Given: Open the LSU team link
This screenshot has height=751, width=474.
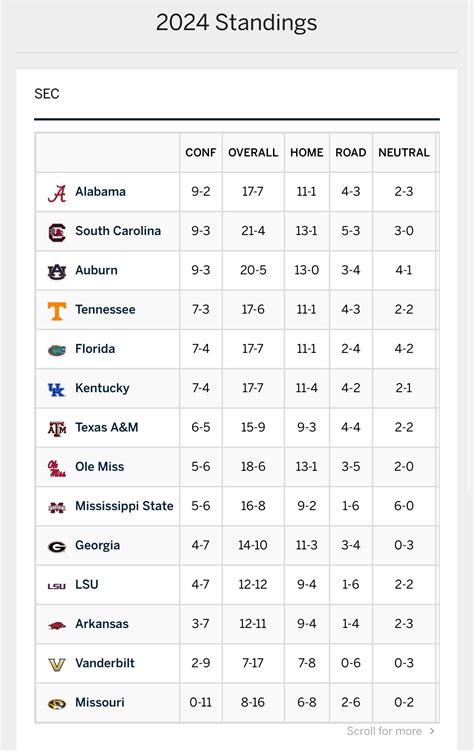Looking at the screenshot, I should (87, 584).
